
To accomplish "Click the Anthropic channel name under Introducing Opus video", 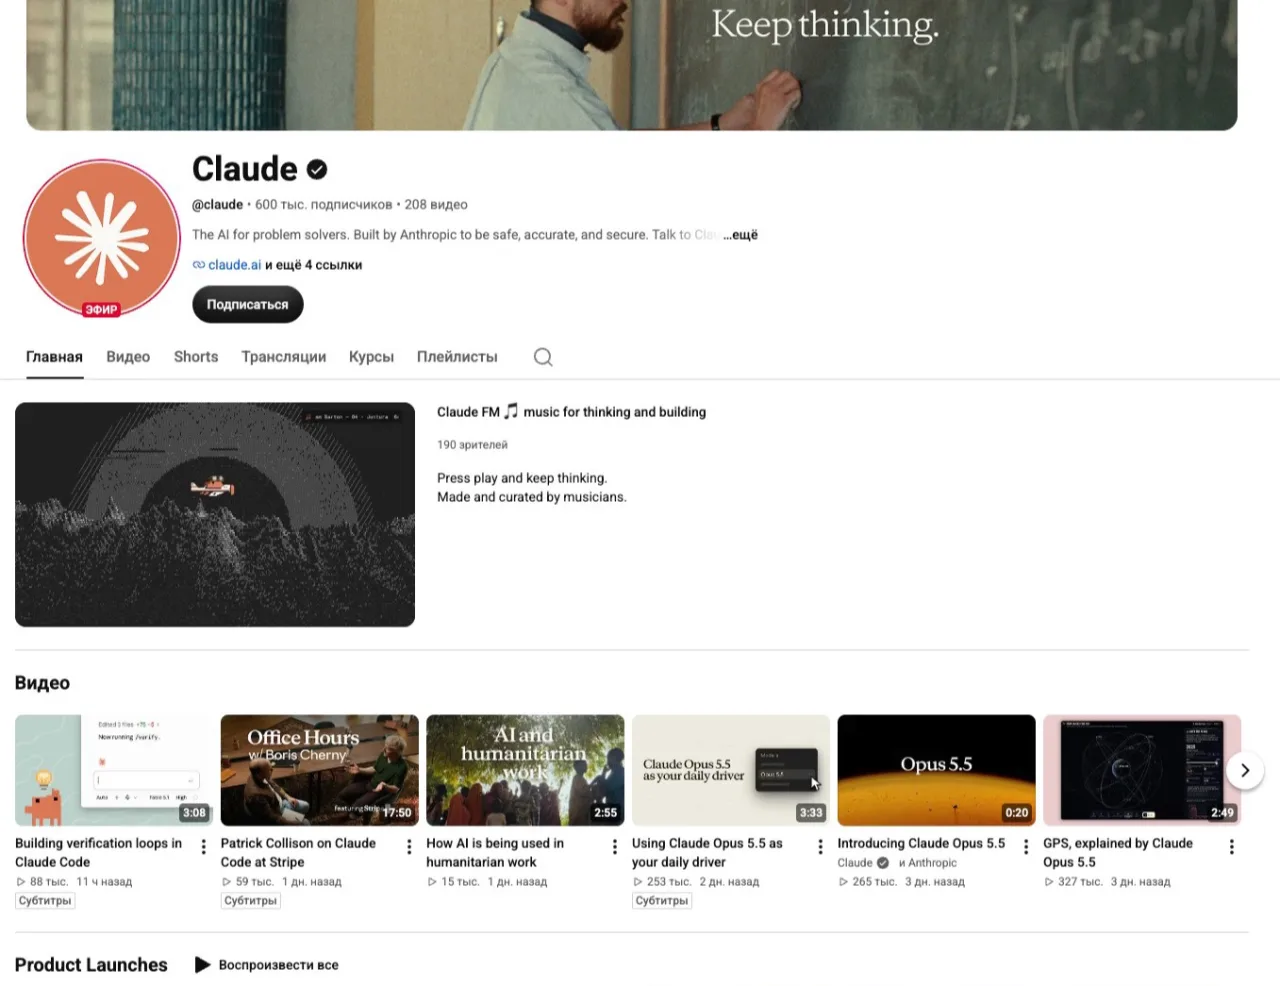I will pyautogui.click(x=932, y=863).
